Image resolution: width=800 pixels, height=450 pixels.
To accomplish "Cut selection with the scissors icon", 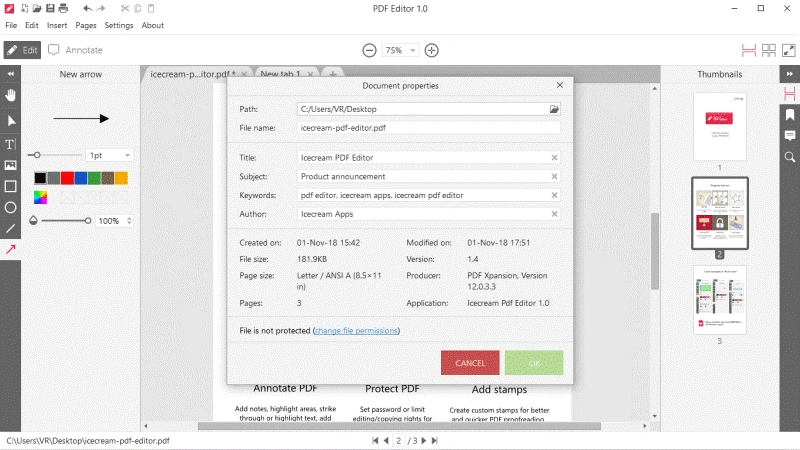I will pyautogui.click(x=124, y=8).
